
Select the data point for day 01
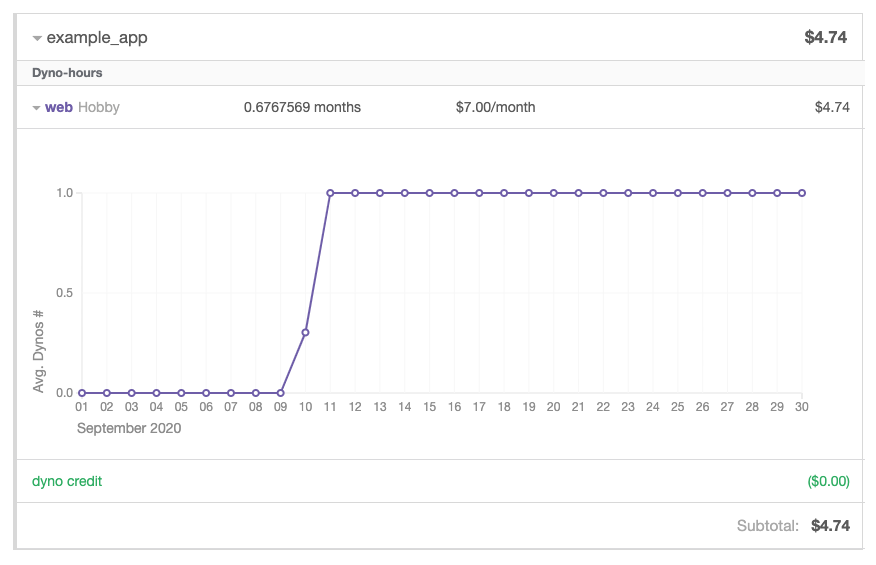[x=82, y=393]
